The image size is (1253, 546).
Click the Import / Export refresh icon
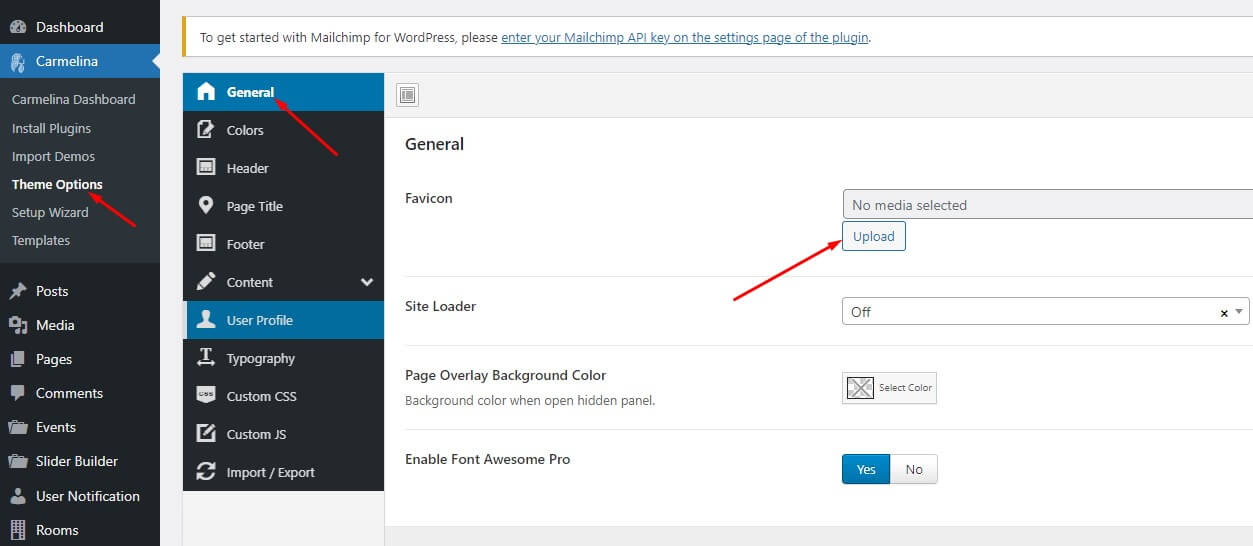(206, 472)
